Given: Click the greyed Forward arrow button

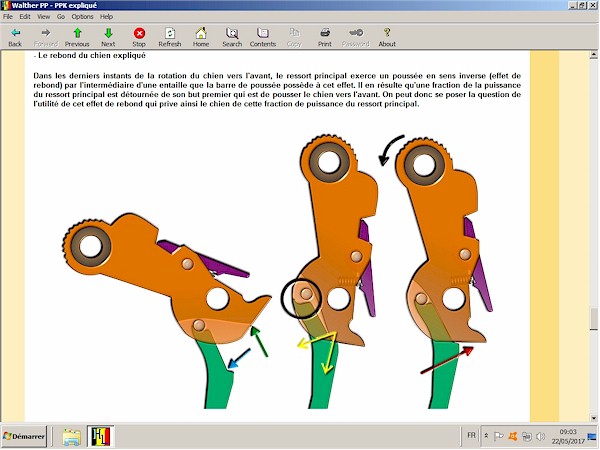Looking at the screenshot, I should pyautogui.click(x=46, y=37).
